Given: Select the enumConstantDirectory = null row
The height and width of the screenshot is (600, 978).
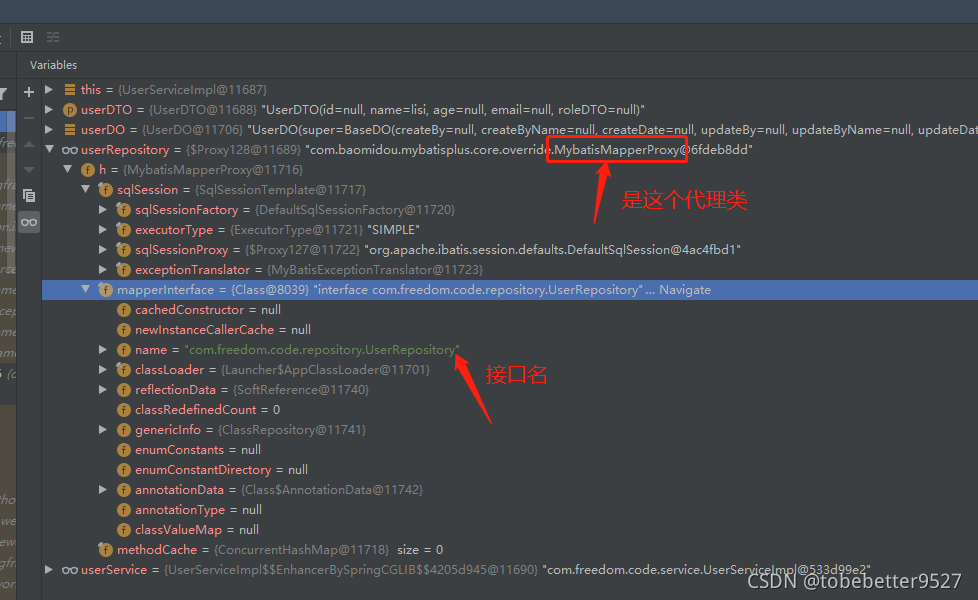Looking at the screenshot, I should click(x=510, y=470).
